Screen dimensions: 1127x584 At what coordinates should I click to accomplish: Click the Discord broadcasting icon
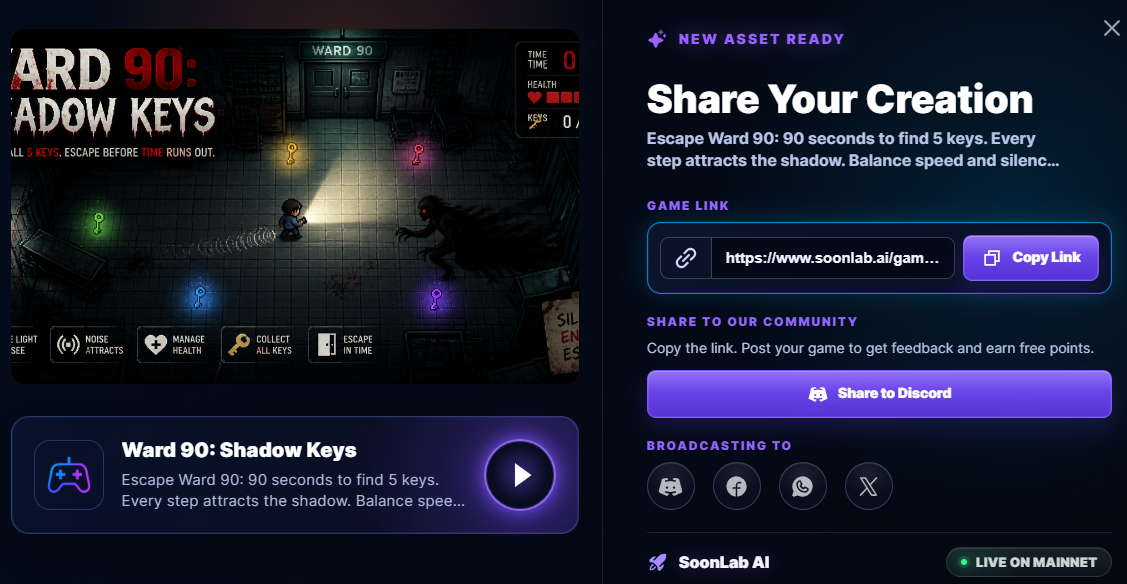(x=670, y=486)
